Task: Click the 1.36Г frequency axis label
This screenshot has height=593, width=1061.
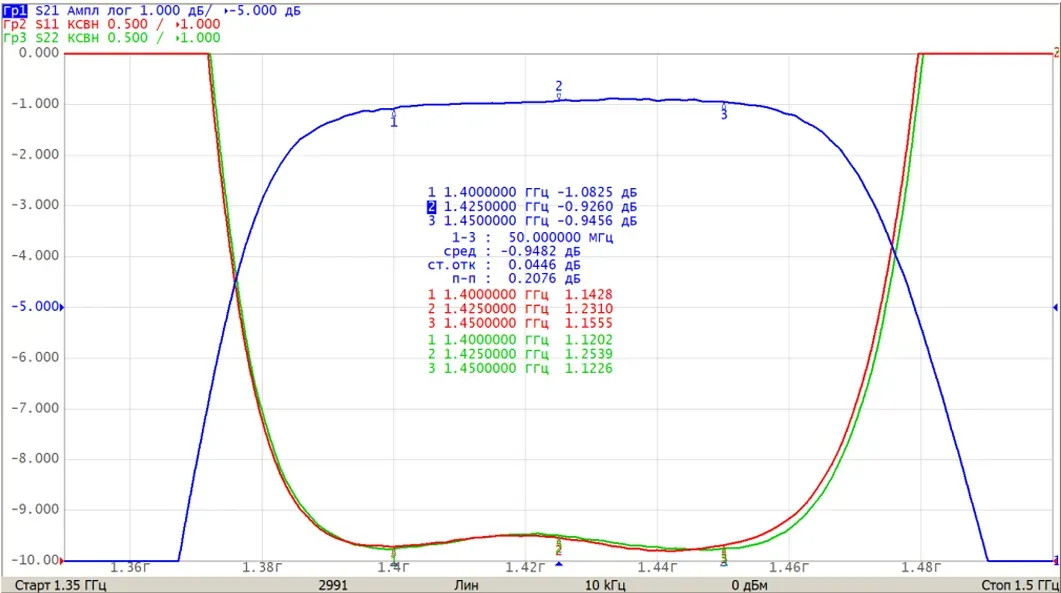Action: coord(130,567)
